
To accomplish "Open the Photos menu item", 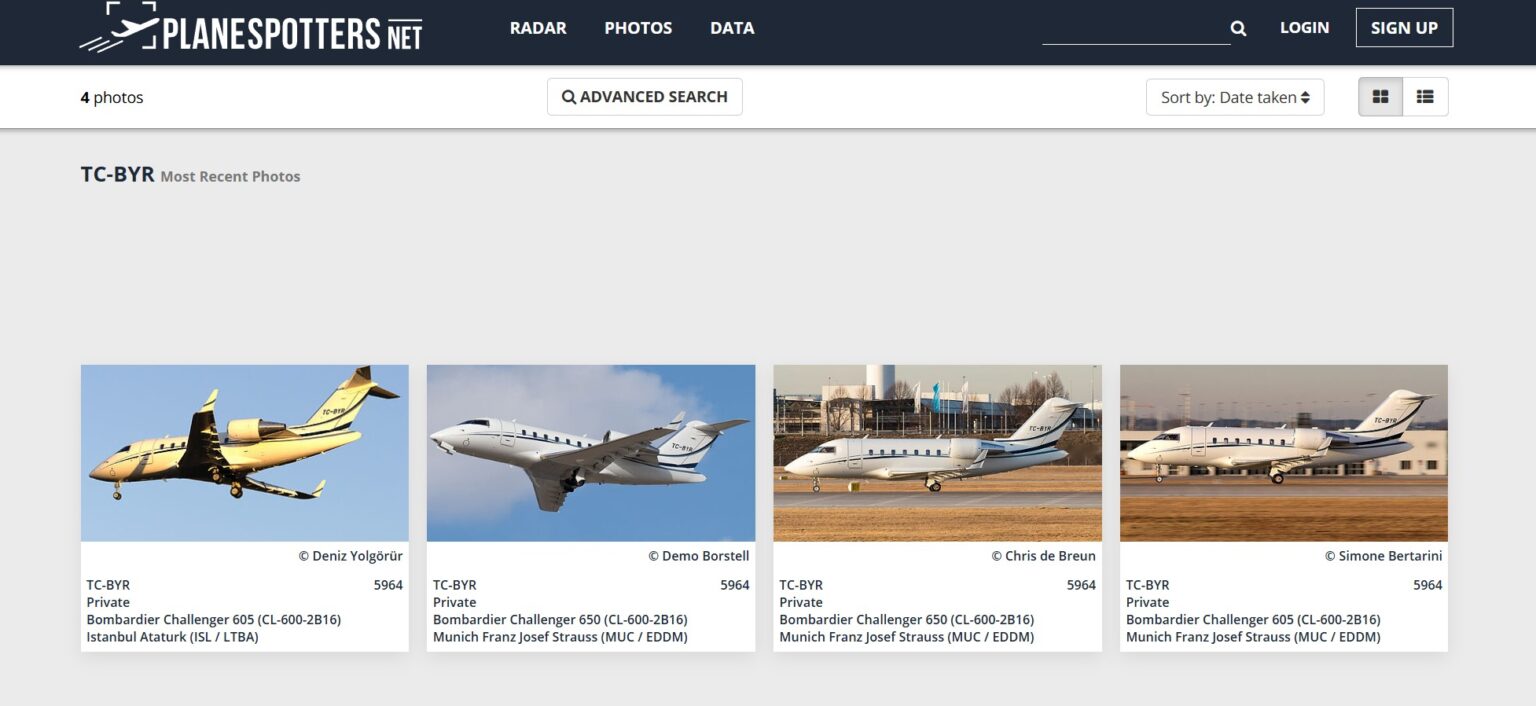I will pyautogui.click(x=638, y=28).
